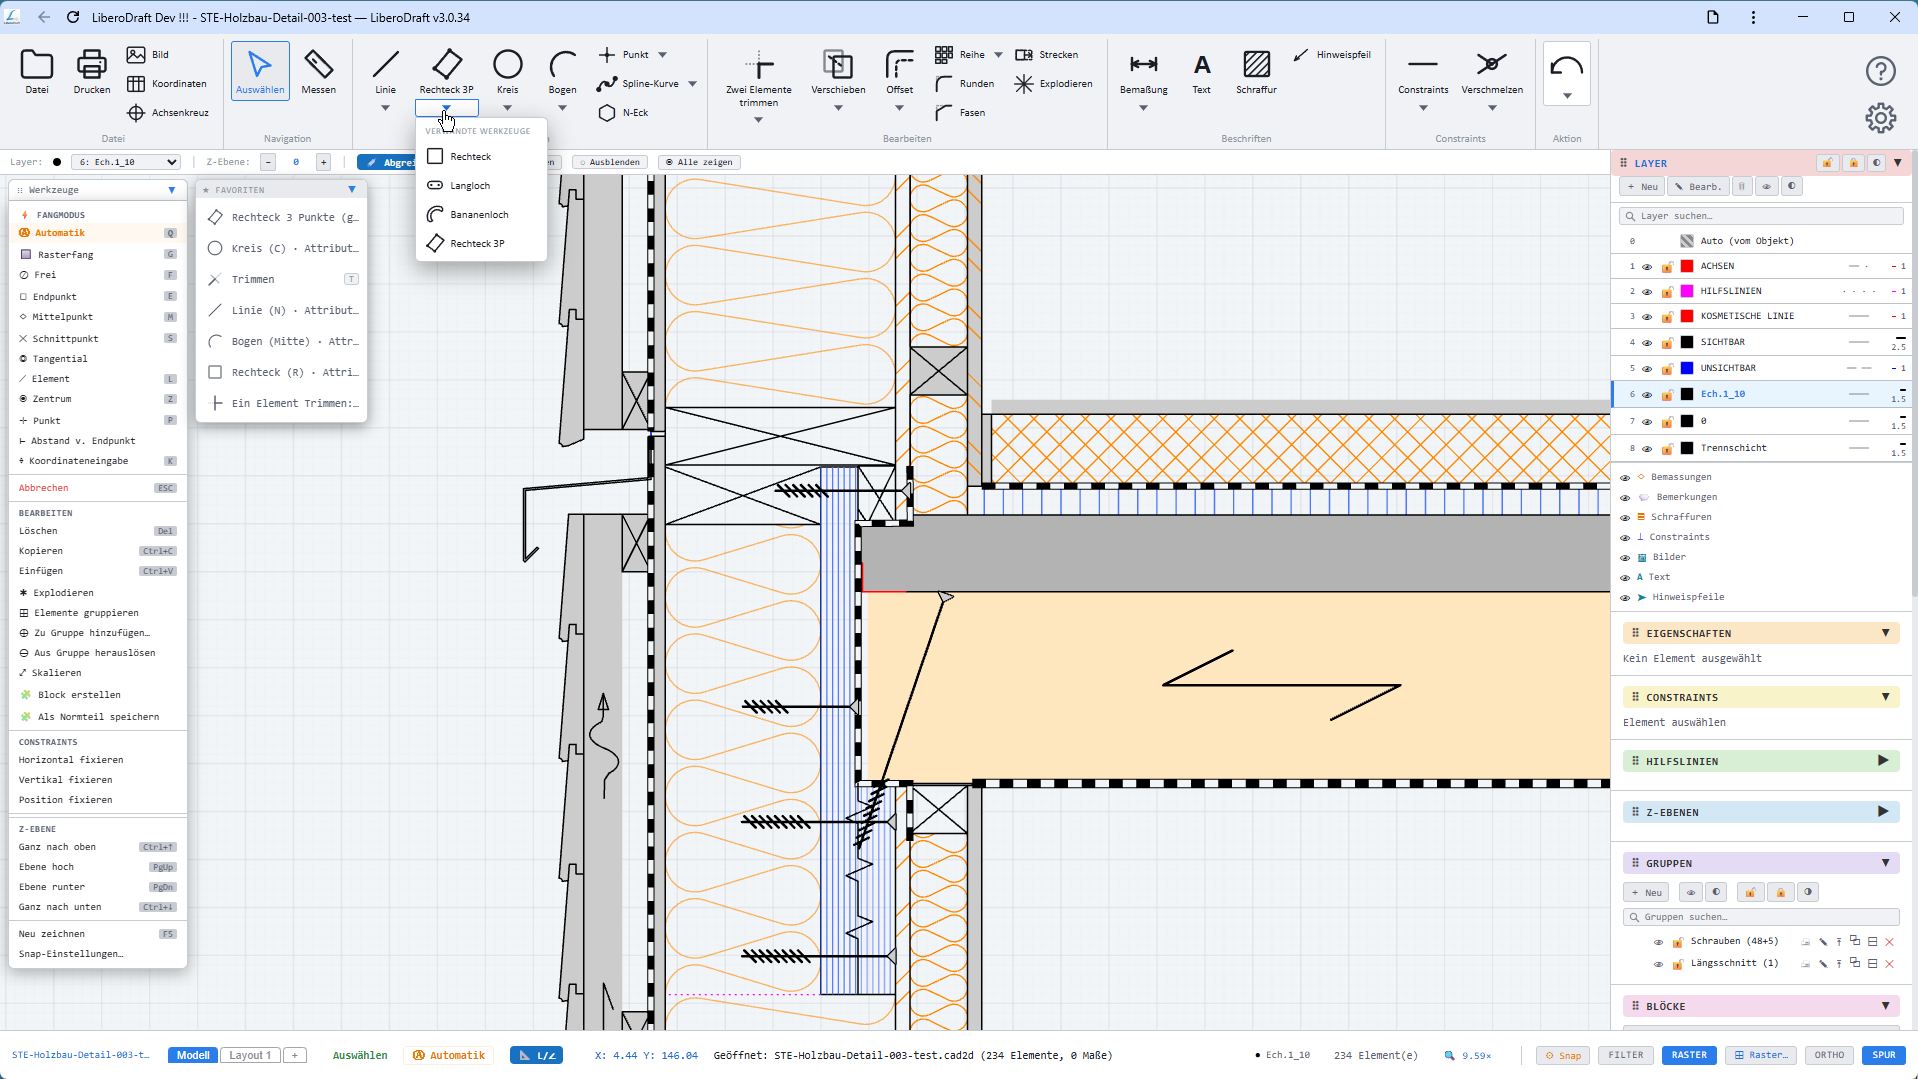Click the undo Aktion arrow
Screen dimensions: 1918x1079
1566,67
